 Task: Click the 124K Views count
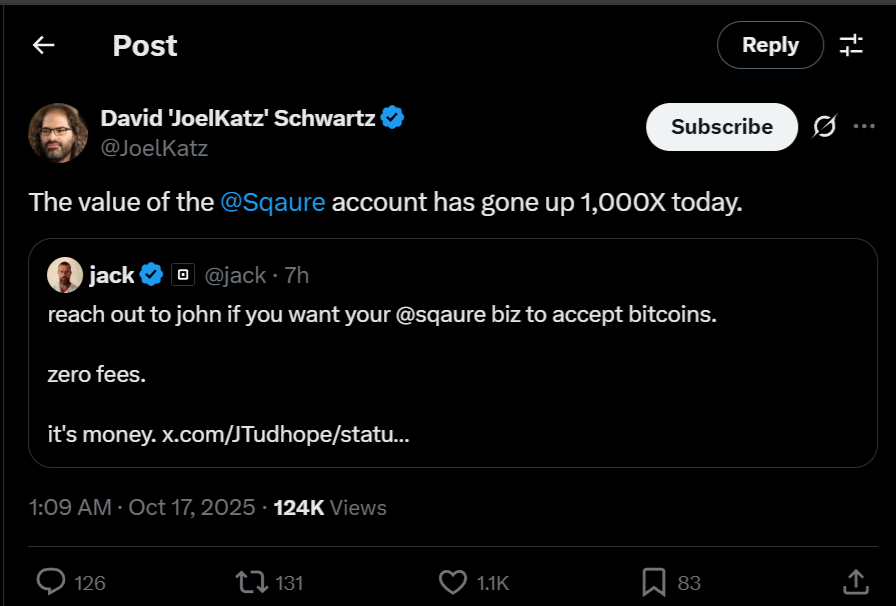tap(330, 508)
